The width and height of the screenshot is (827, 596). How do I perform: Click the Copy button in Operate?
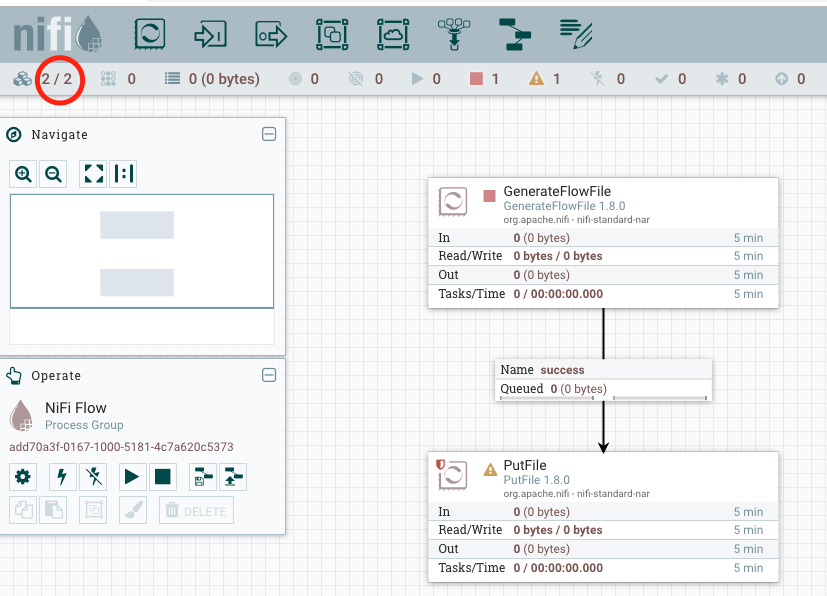pyautogui.click(x=23, y=510)
